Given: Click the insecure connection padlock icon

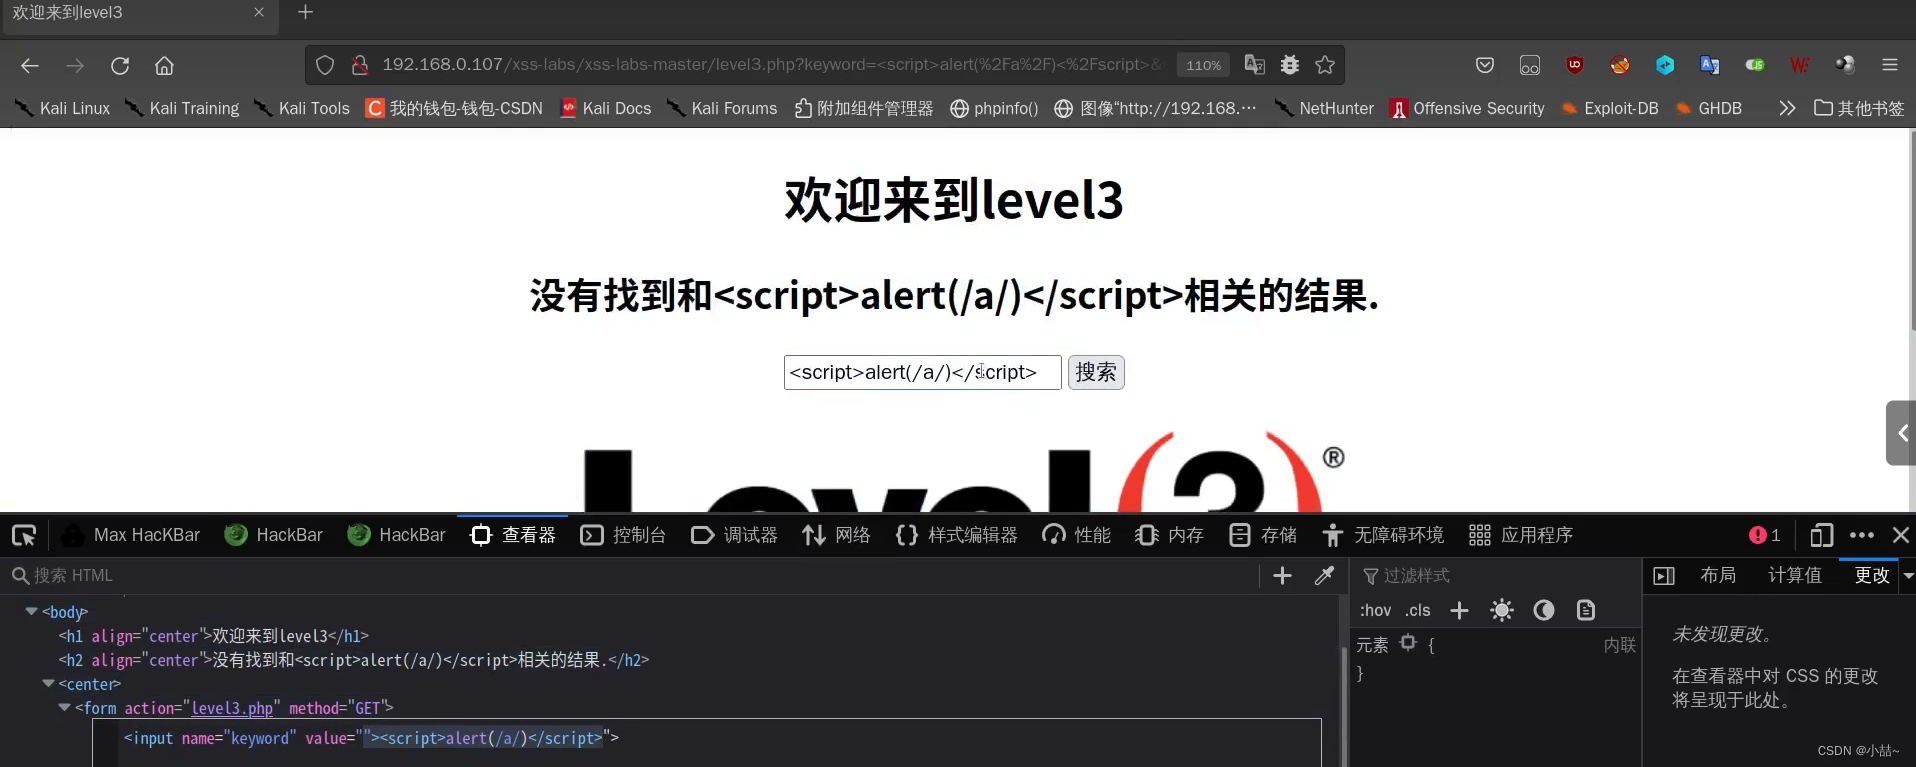Looking at the screenshot, I should [359, 65].
